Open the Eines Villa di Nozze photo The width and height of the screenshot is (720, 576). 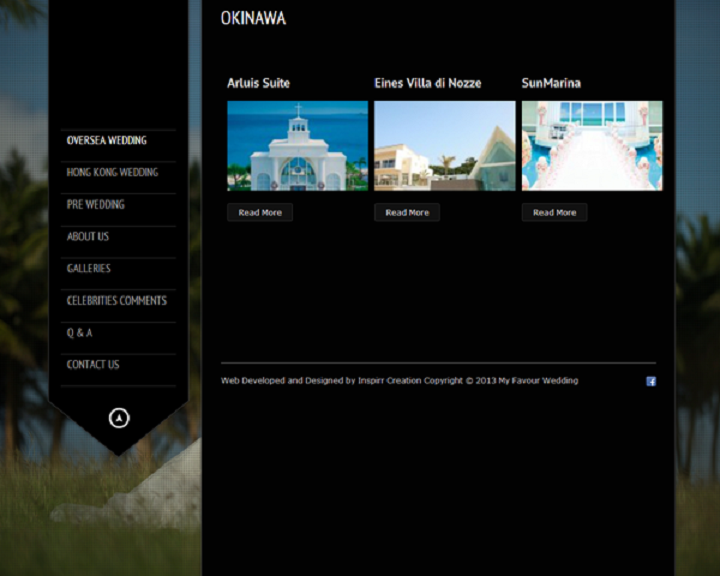[x=444, y=146]
